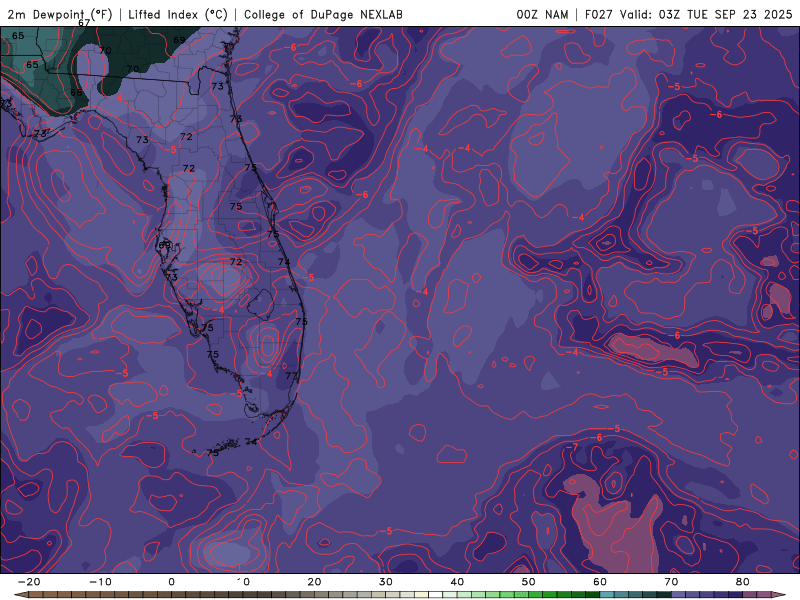This screenshot has width=800, height=600.
Task: Click the "College of DuPage NEXLAB" label
Action: click(x=323, y=14)
